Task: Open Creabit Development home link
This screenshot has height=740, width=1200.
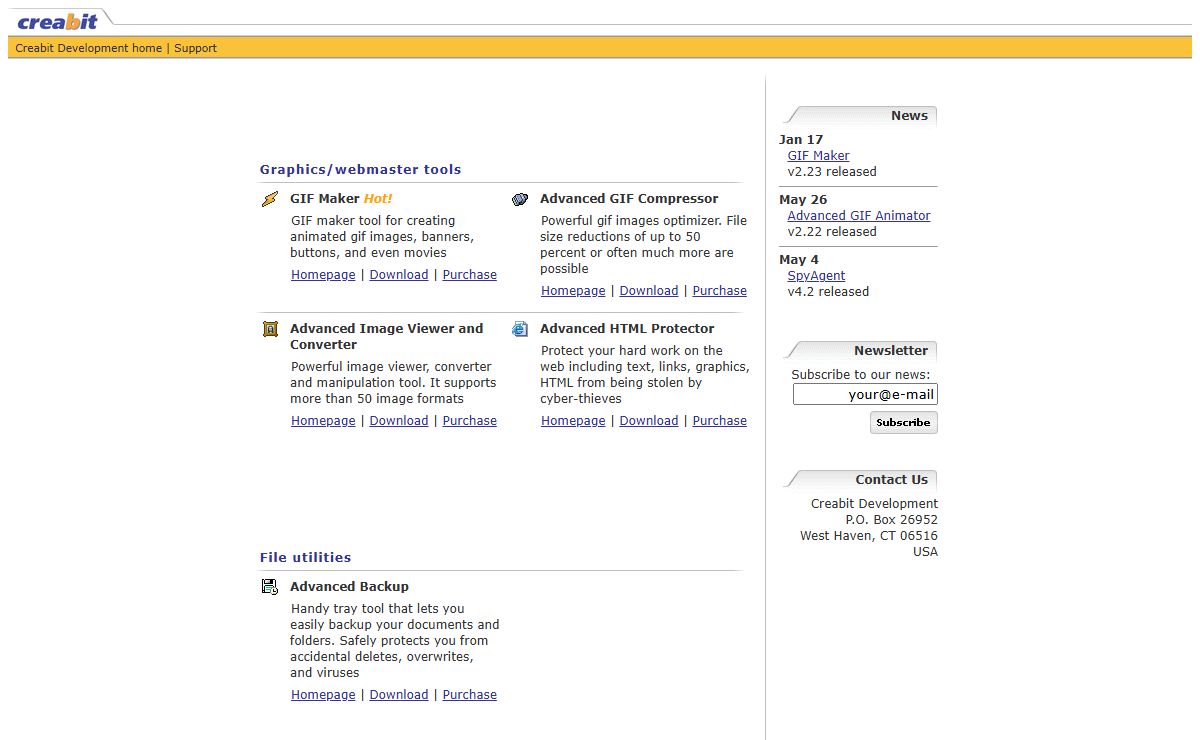Action: [88, 48]
